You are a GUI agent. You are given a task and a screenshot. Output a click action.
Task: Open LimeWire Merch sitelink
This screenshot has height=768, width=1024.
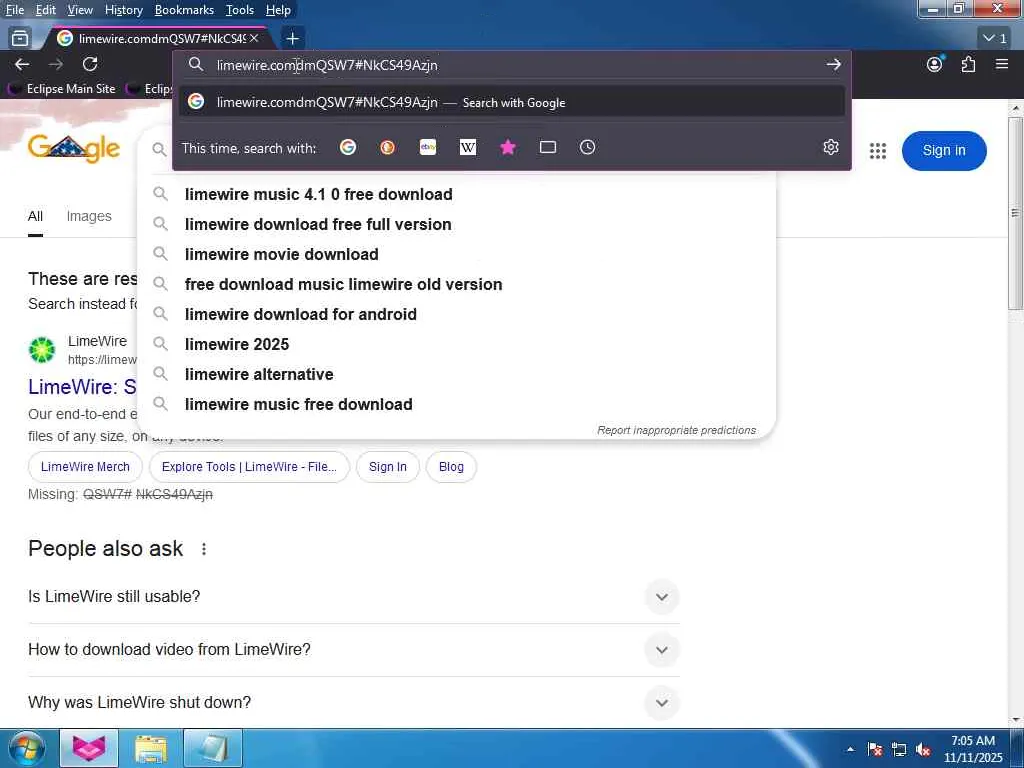(85, 467)
